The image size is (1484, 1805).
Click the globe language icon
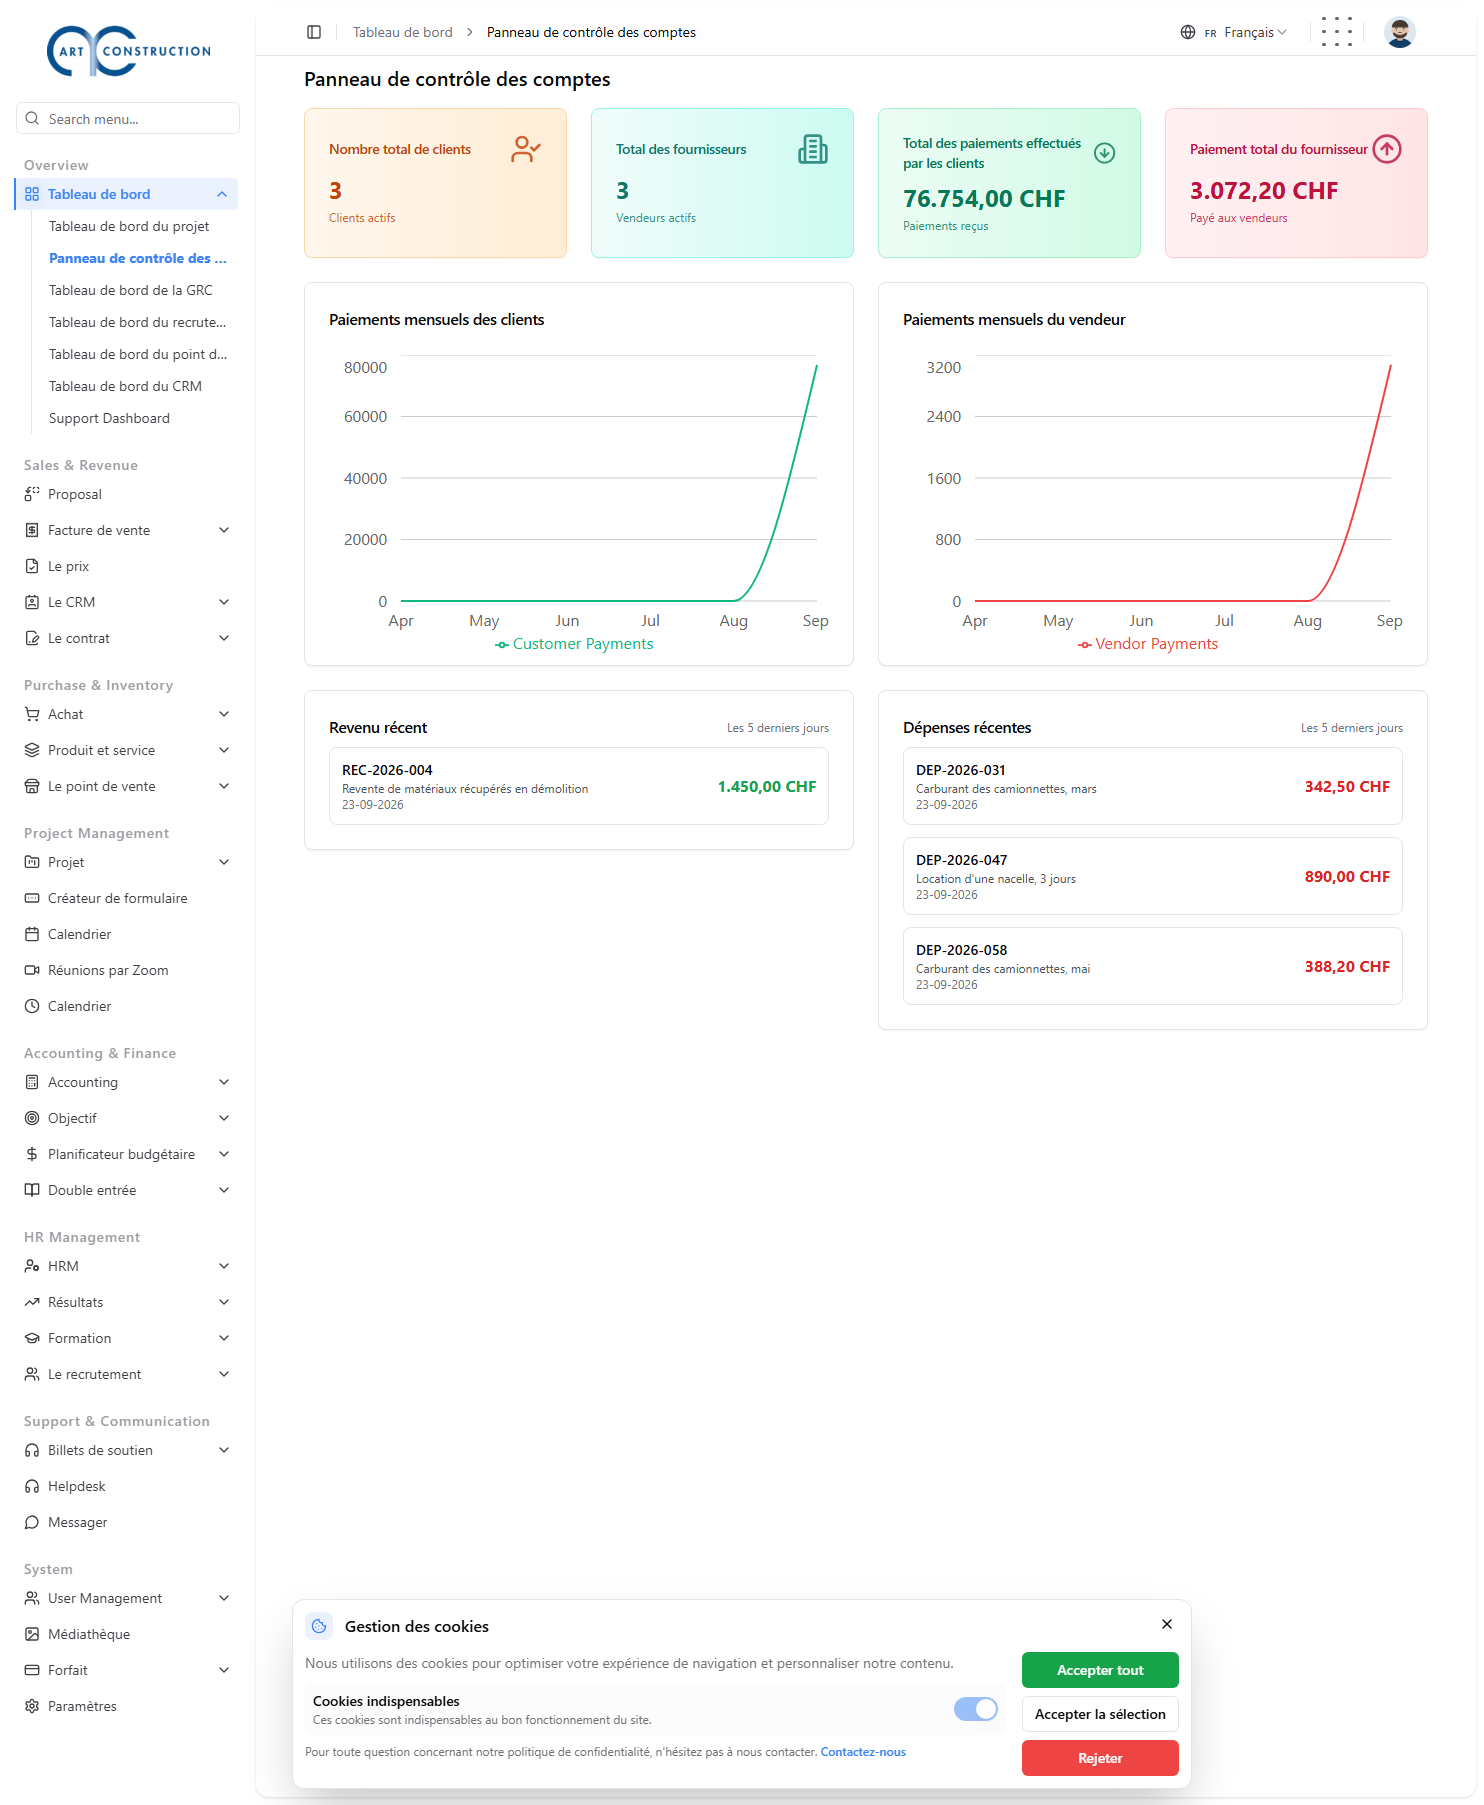pyautogui.click(x=1188, y=32)
